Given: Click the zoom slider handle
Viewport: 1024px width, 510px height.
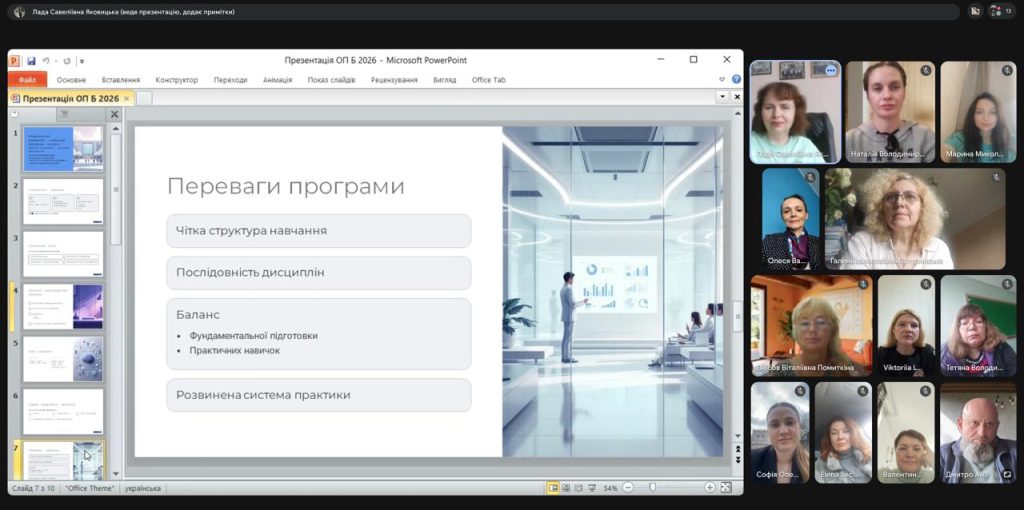Looking at the screenshot, I should click(x=652, y=488).
